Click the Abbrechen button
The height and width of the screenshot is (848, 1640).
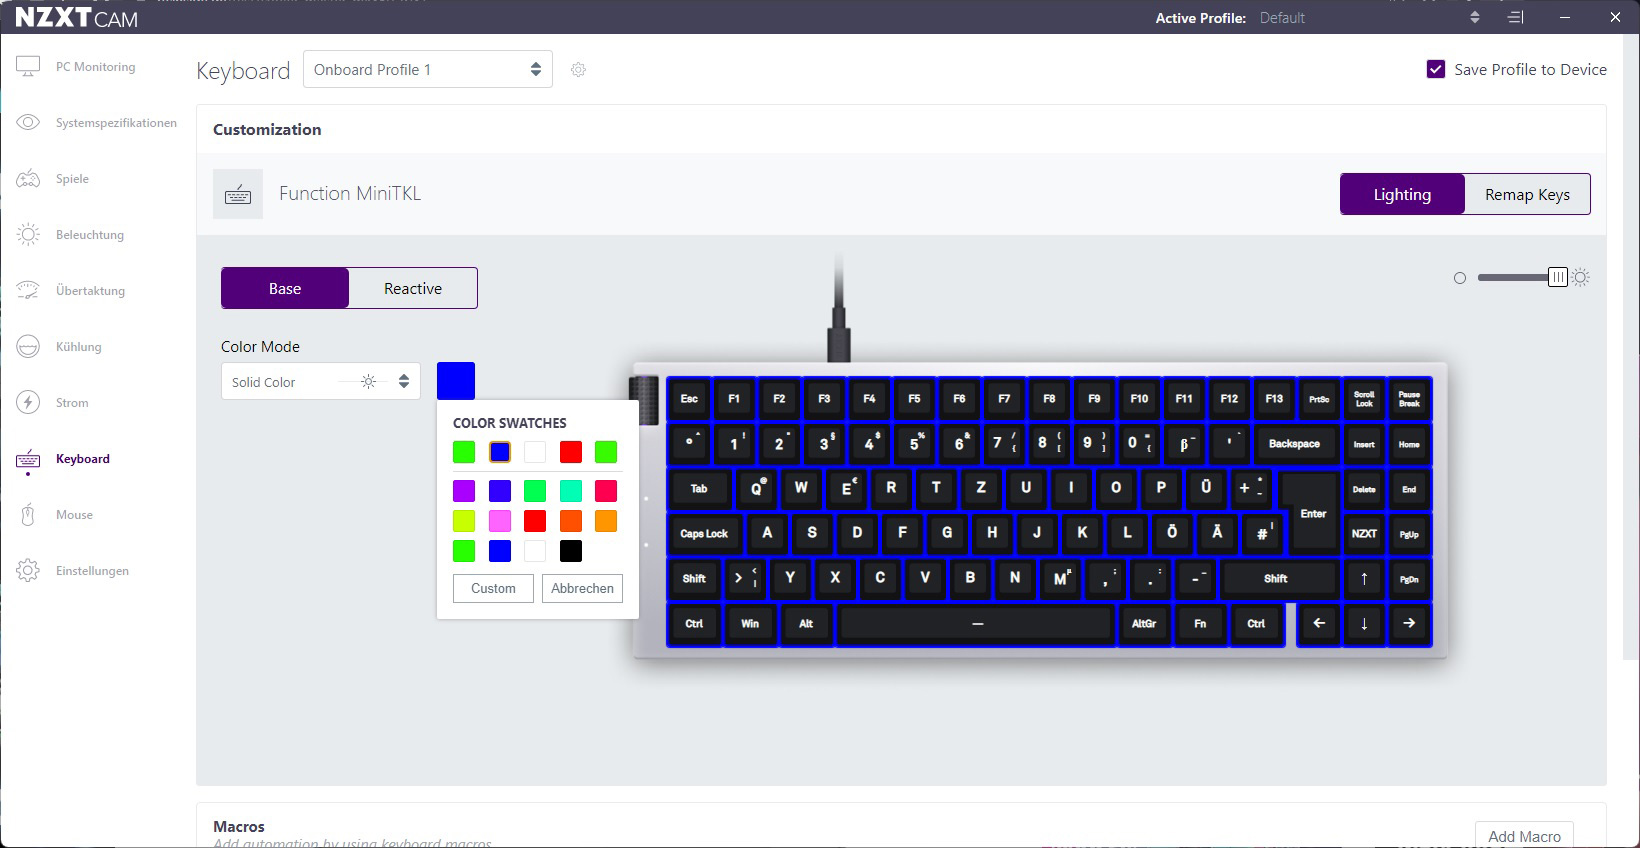coord(582,588)
